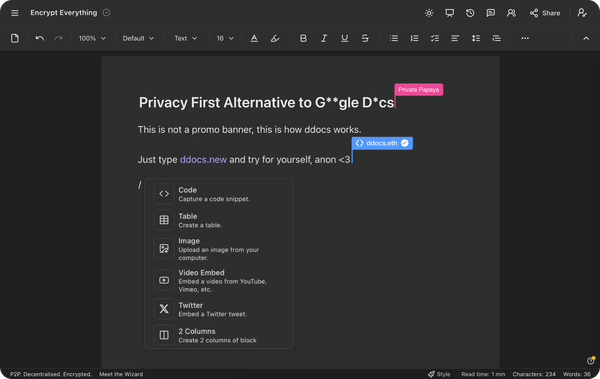Screen dimensions: 600x379
Task: Select Video Embed from the slash menu
Action: 218,281
